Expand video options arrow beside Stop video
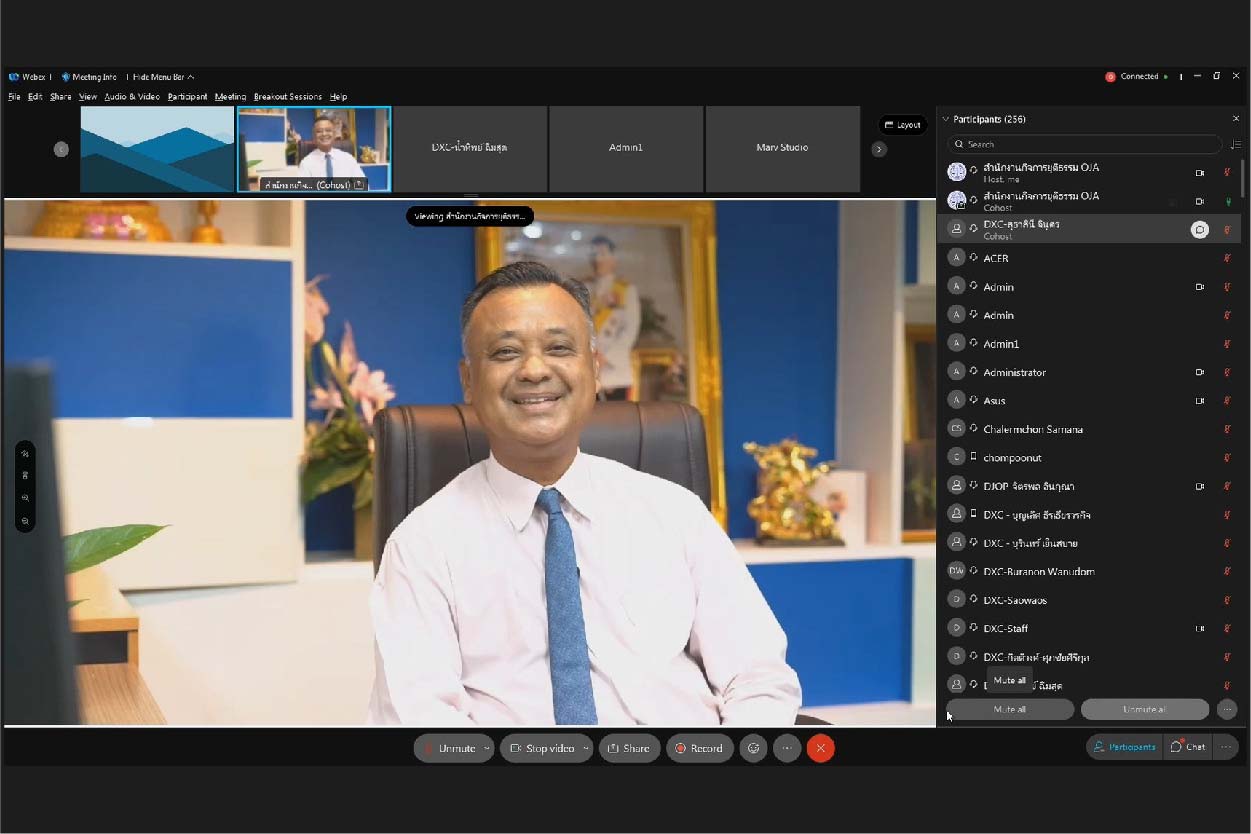 pos(586,748)
